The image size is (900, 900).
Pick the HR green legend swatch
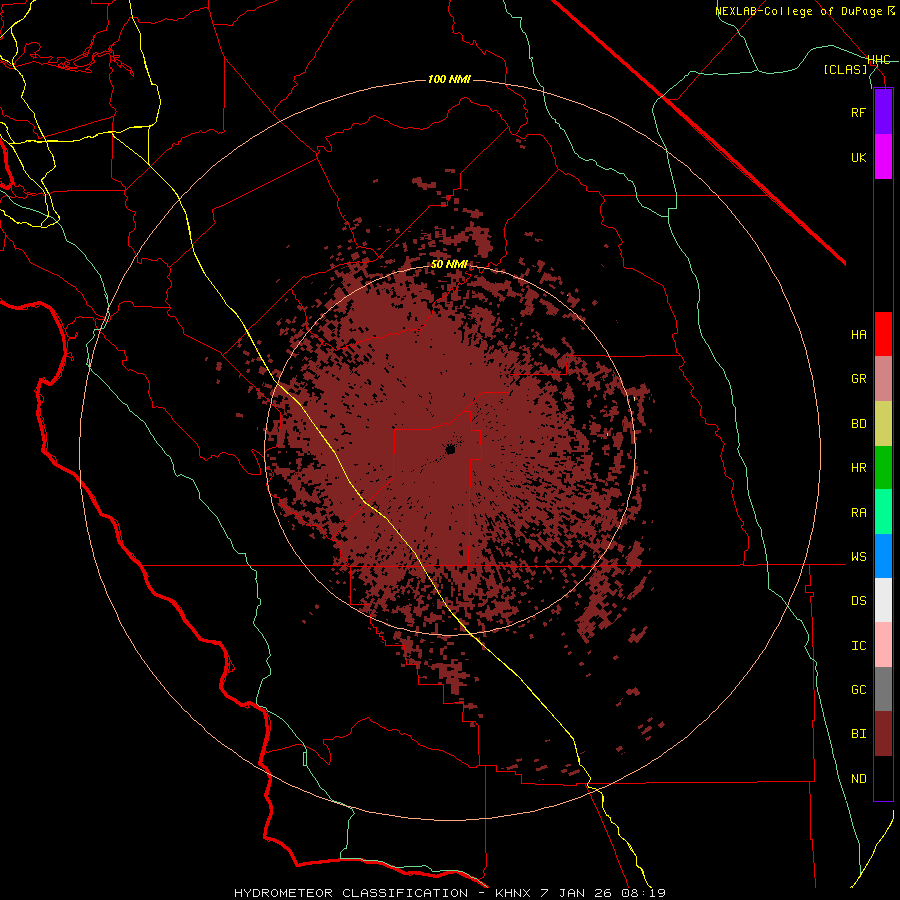tap(883, 468)
